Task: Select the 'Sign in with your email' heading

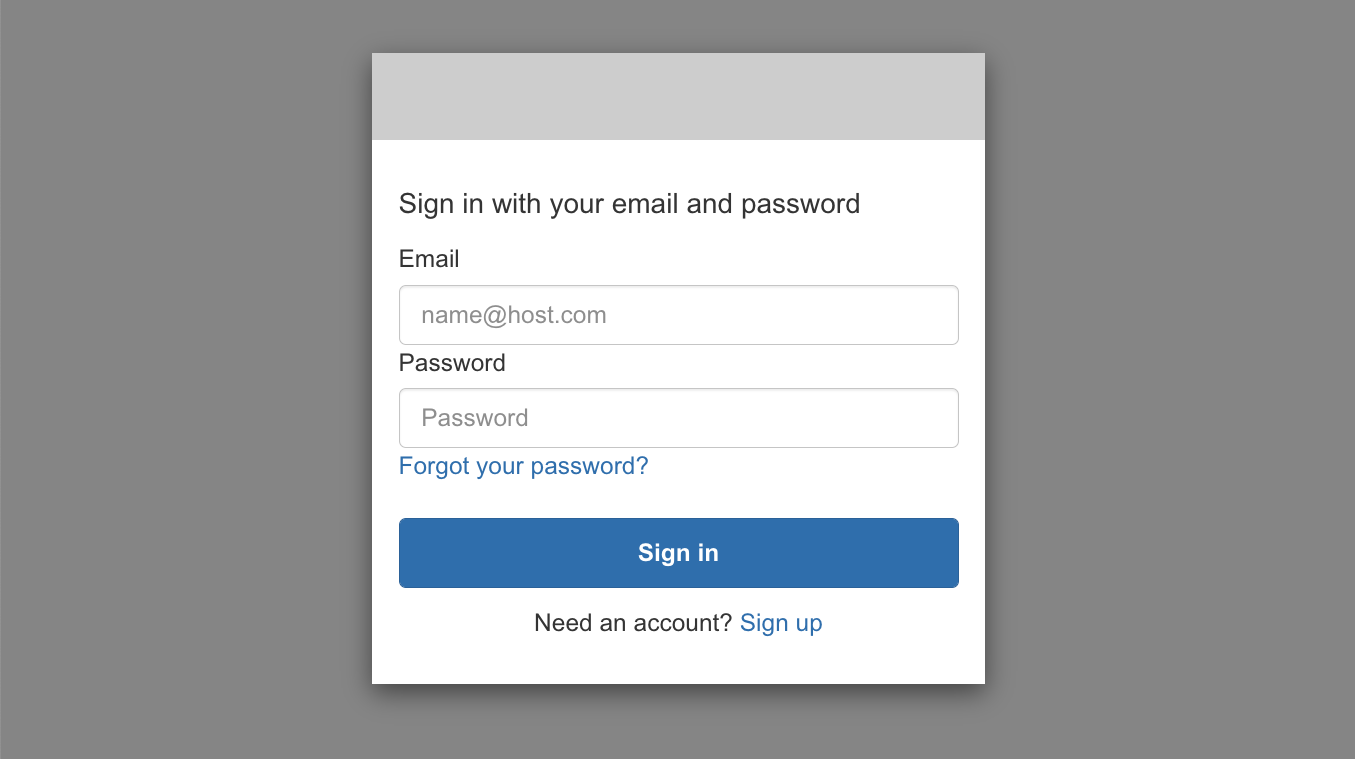Action: tap(629, 204)
